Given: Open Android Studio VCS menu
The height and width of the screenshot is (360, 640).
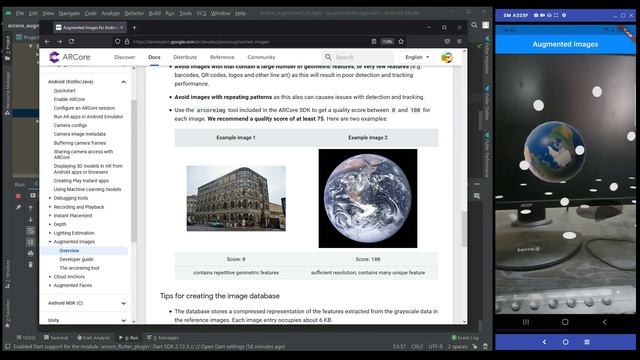Looking at the screenshot, I should coord(201,13).
